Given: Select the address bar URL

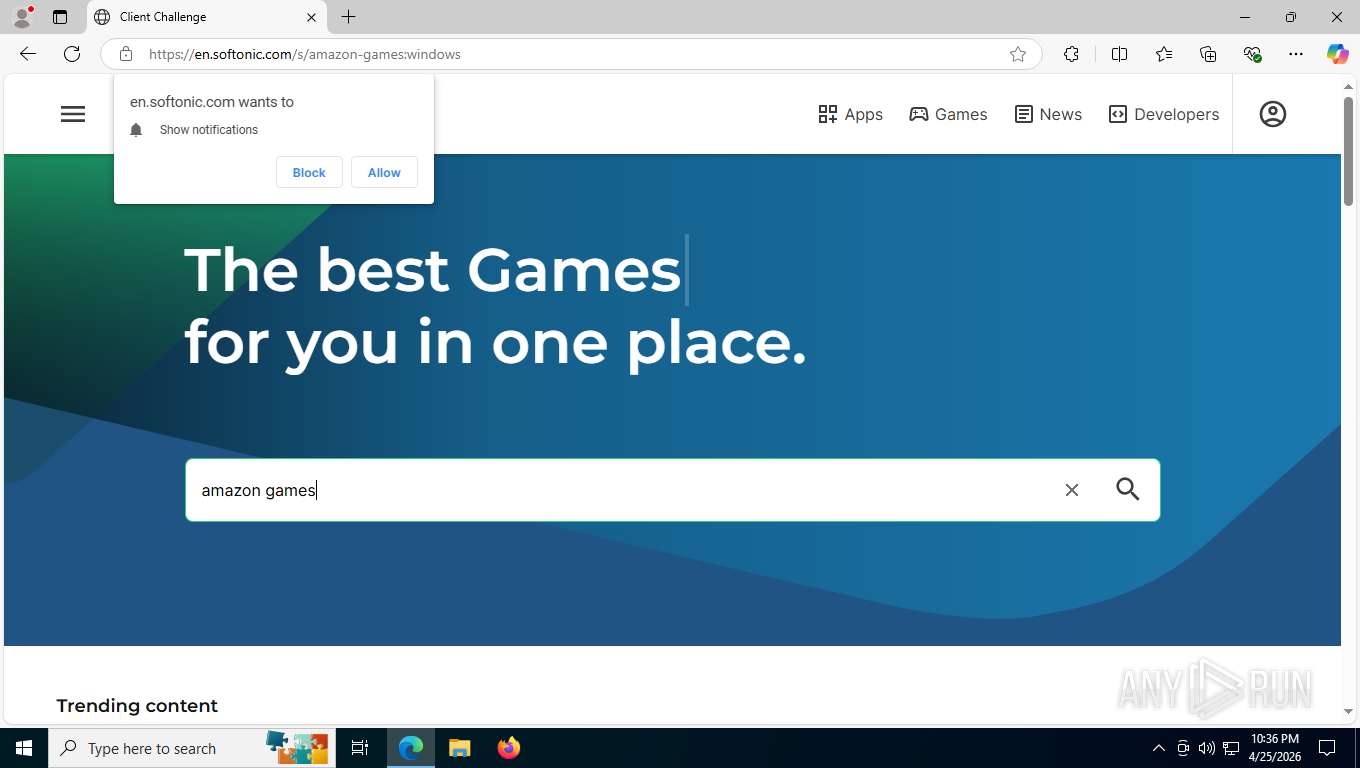Looking at the screenshot, I should click(x=305, y=54).
